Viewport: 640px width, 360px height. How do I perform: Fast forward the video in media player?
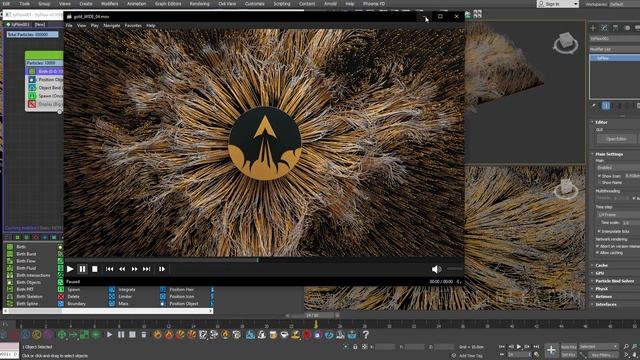[x=134, y=269]
